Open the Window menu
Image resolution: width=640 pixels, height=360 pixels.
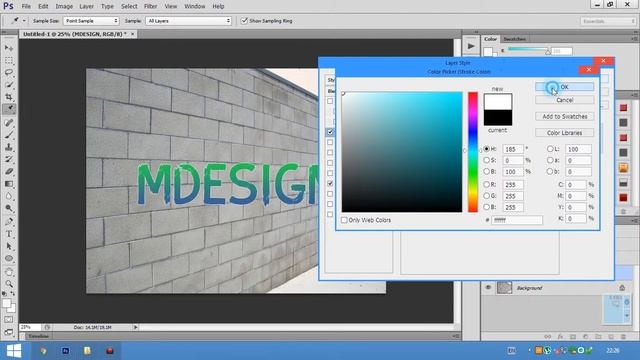(x=195, y=6)
